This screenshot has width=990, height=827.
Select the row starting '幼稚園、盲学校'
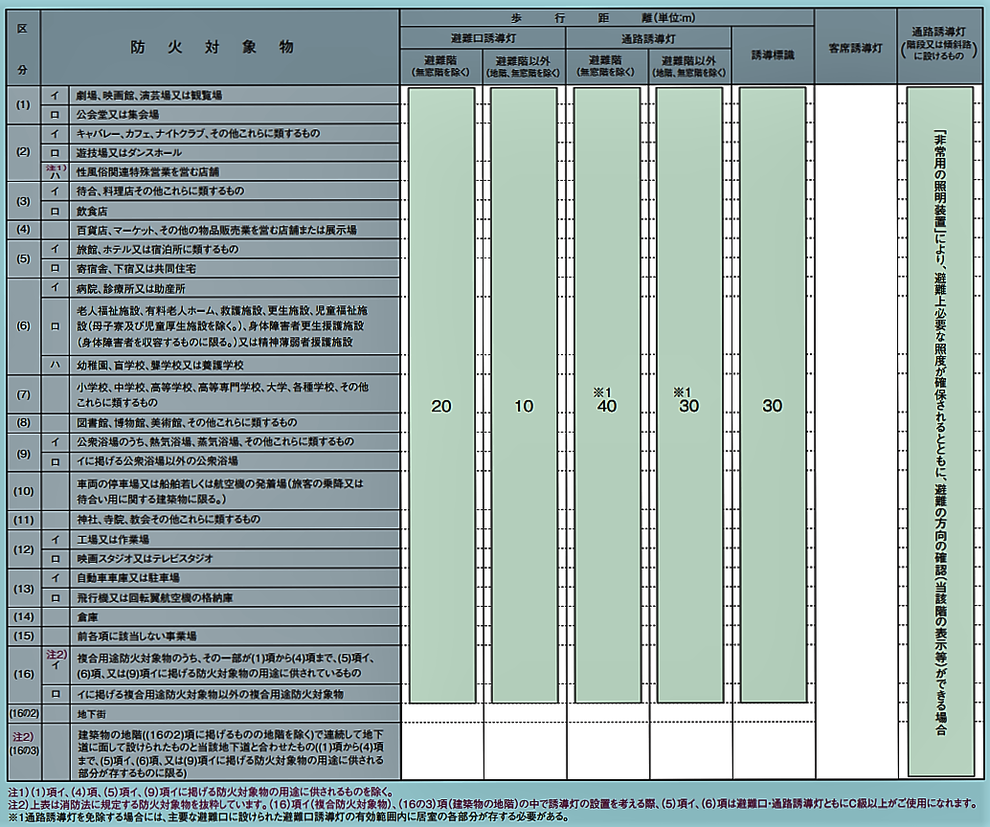tap(234, 364)
